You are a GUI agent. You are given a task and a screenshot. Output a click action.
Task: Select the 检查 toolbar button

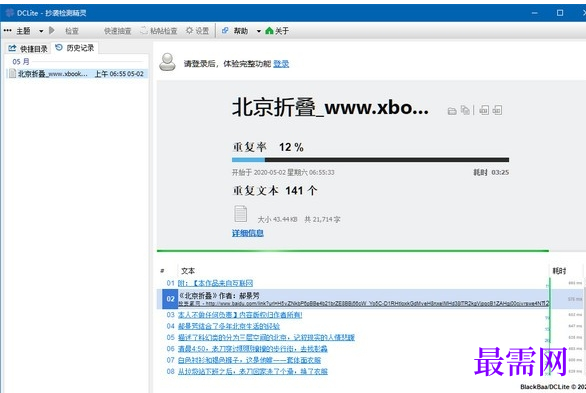71,31
